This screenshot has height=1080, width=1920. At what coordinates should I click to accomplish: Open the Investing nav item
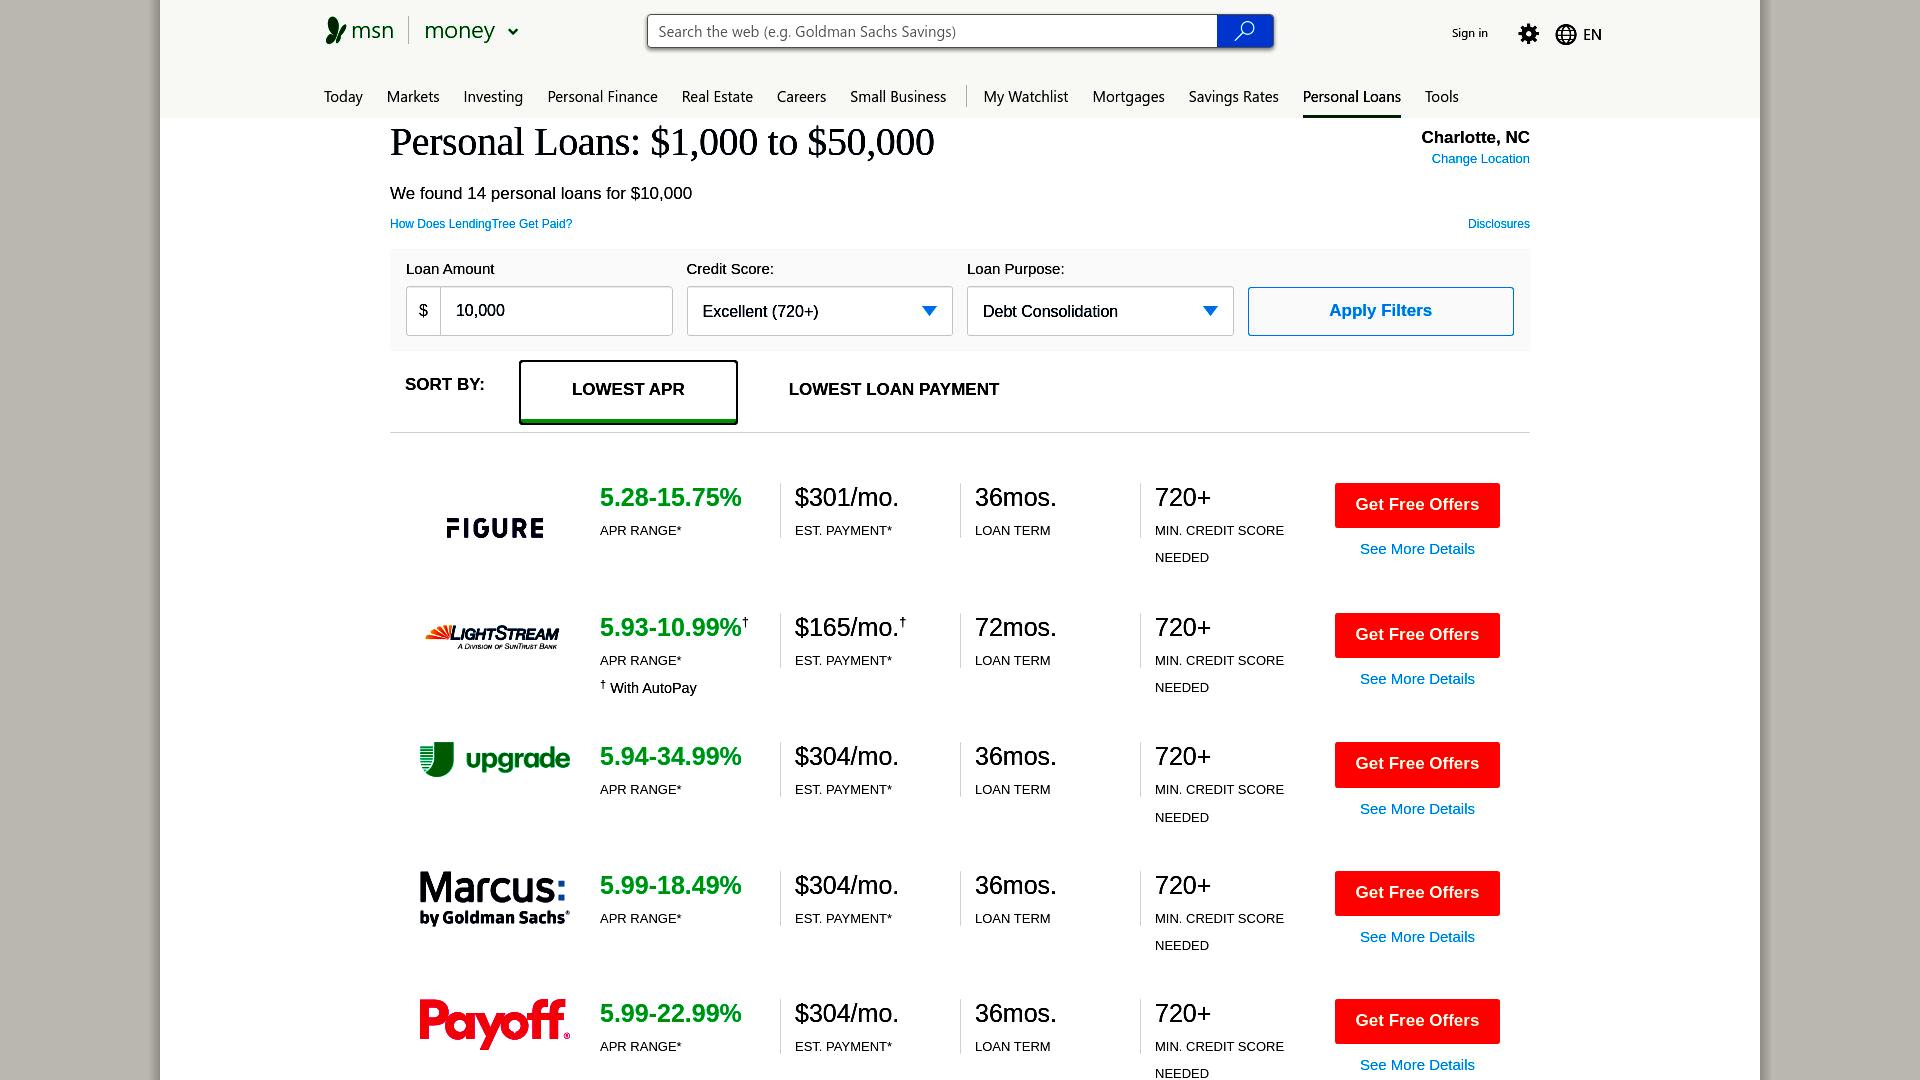tap(493, 97)
